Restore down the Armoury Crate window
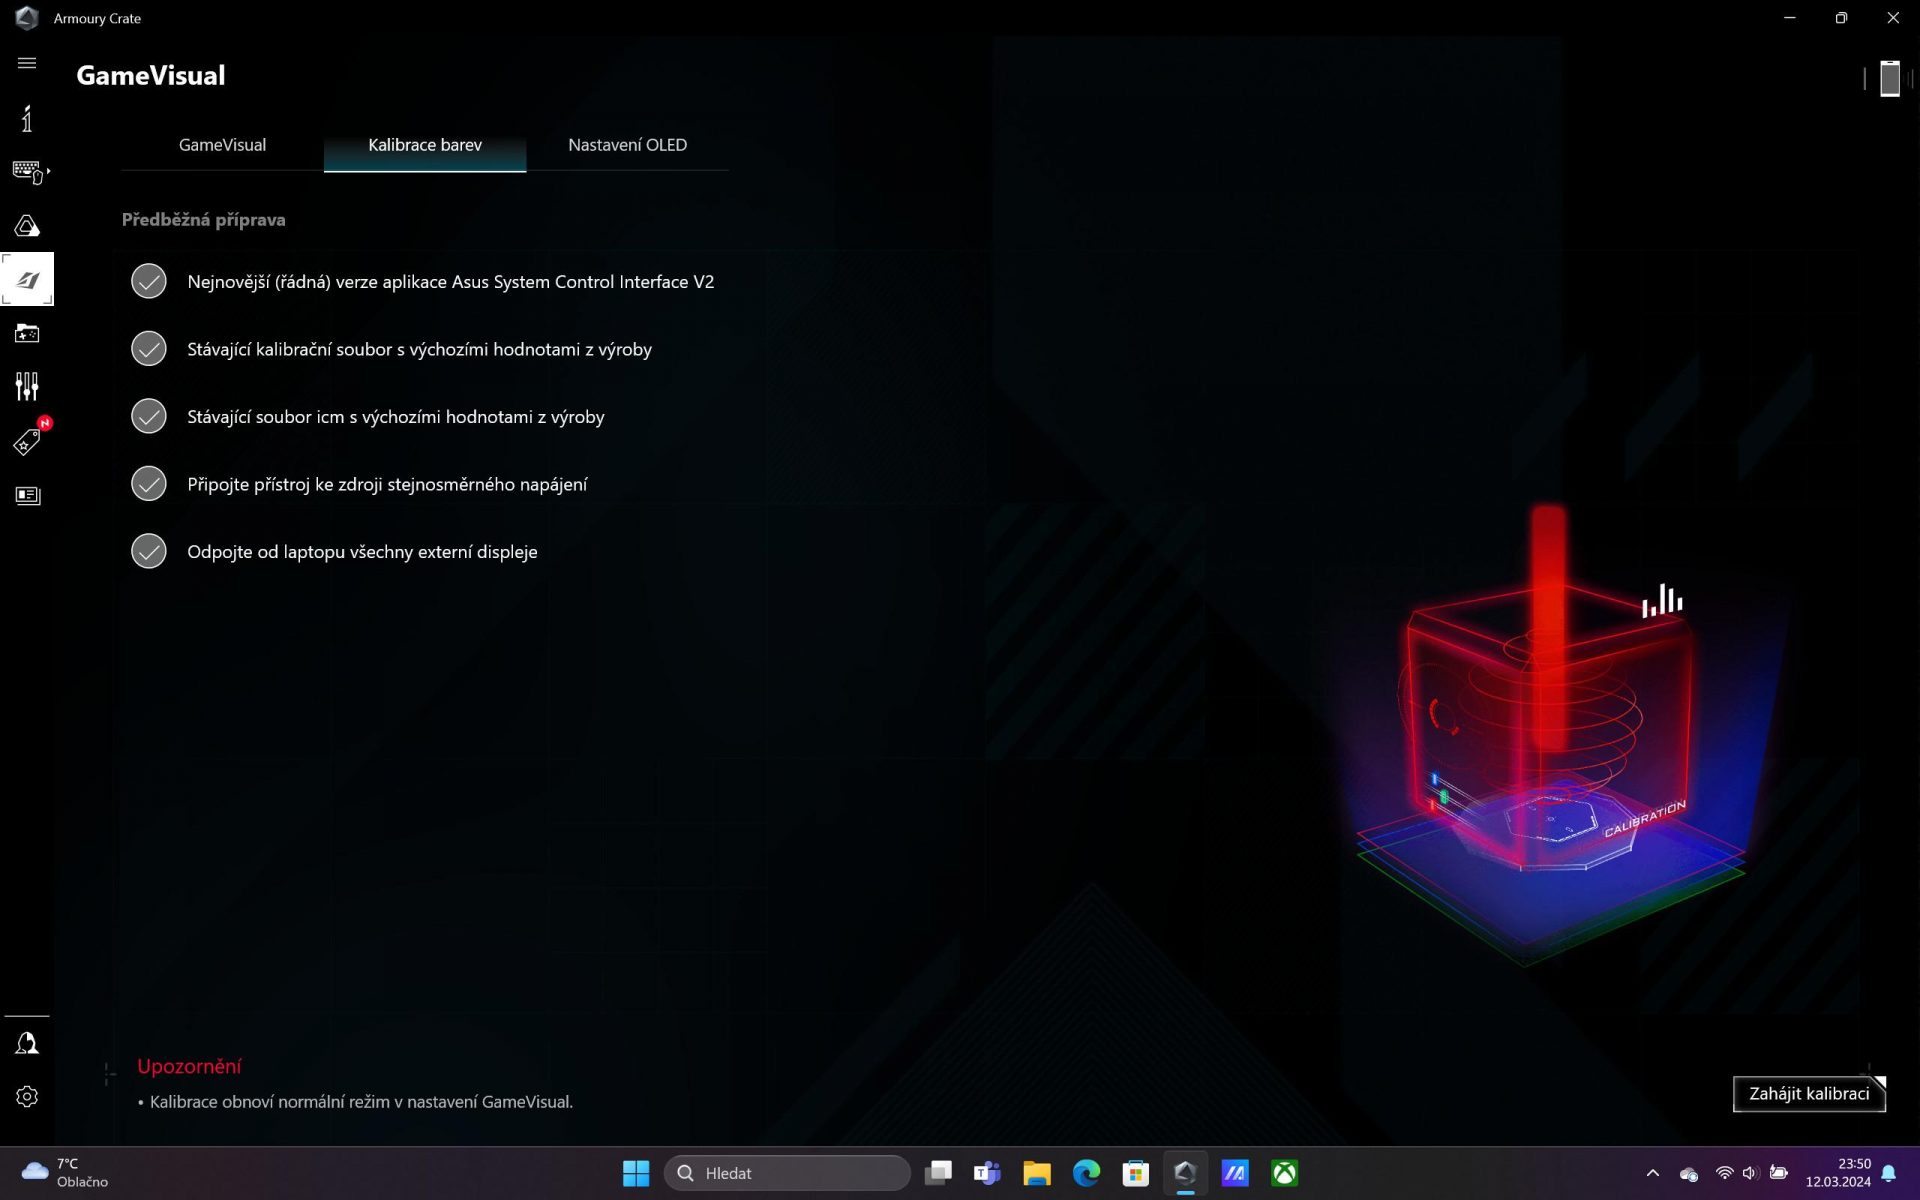This screenshot has height=1200, width=1920. (1841, 18)
